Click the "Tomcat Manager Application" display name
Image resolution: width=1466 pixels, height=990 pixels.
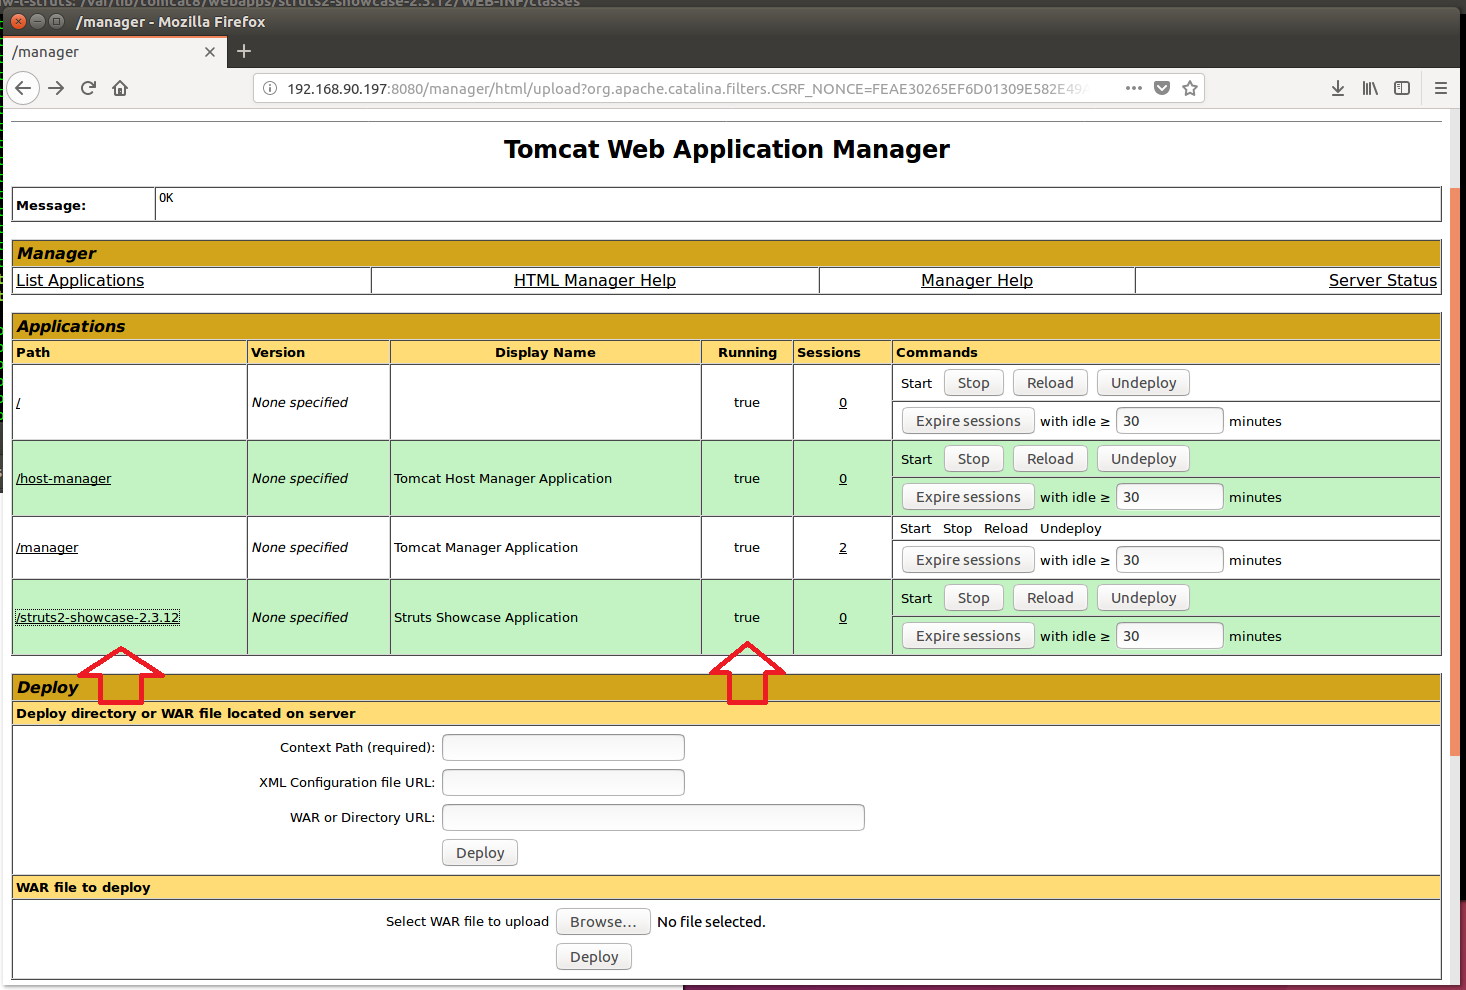[486, 548]
